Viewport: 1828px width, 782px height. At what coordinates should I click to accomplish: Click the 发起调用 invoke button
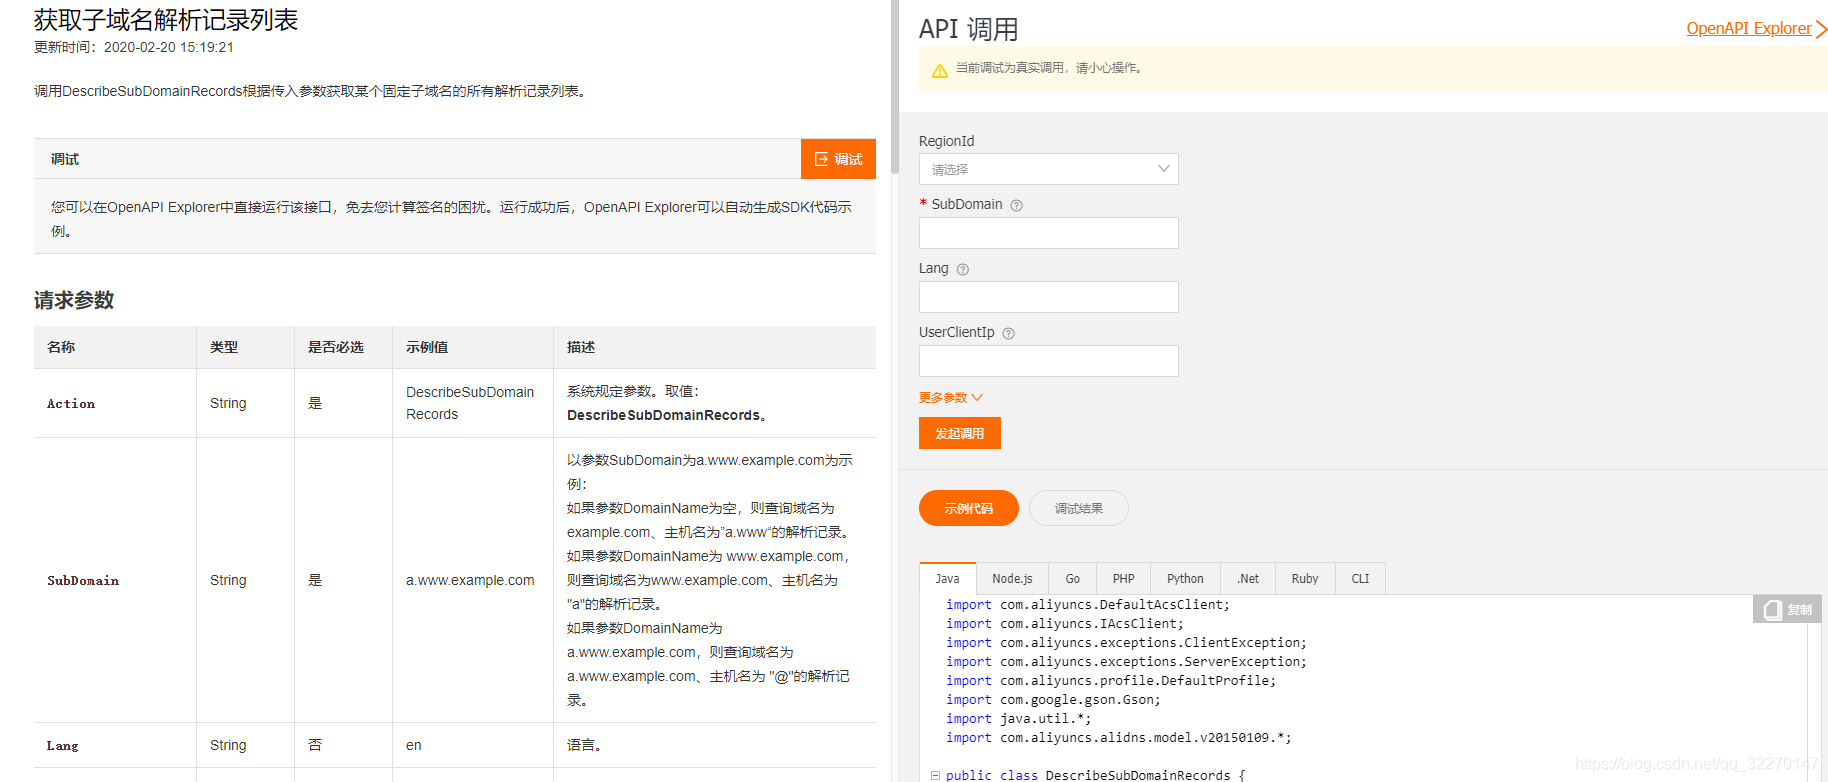click(959, 433)
